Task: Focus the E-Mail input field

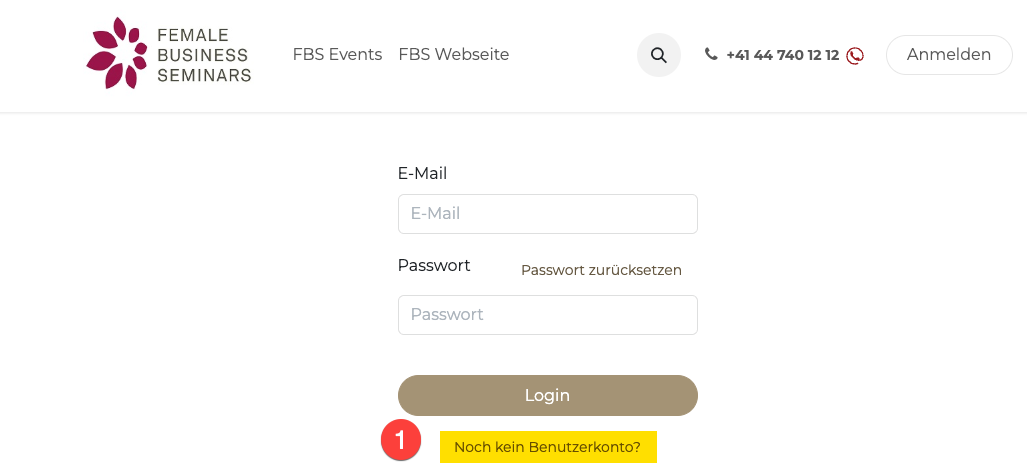Action: coord(547,214)
